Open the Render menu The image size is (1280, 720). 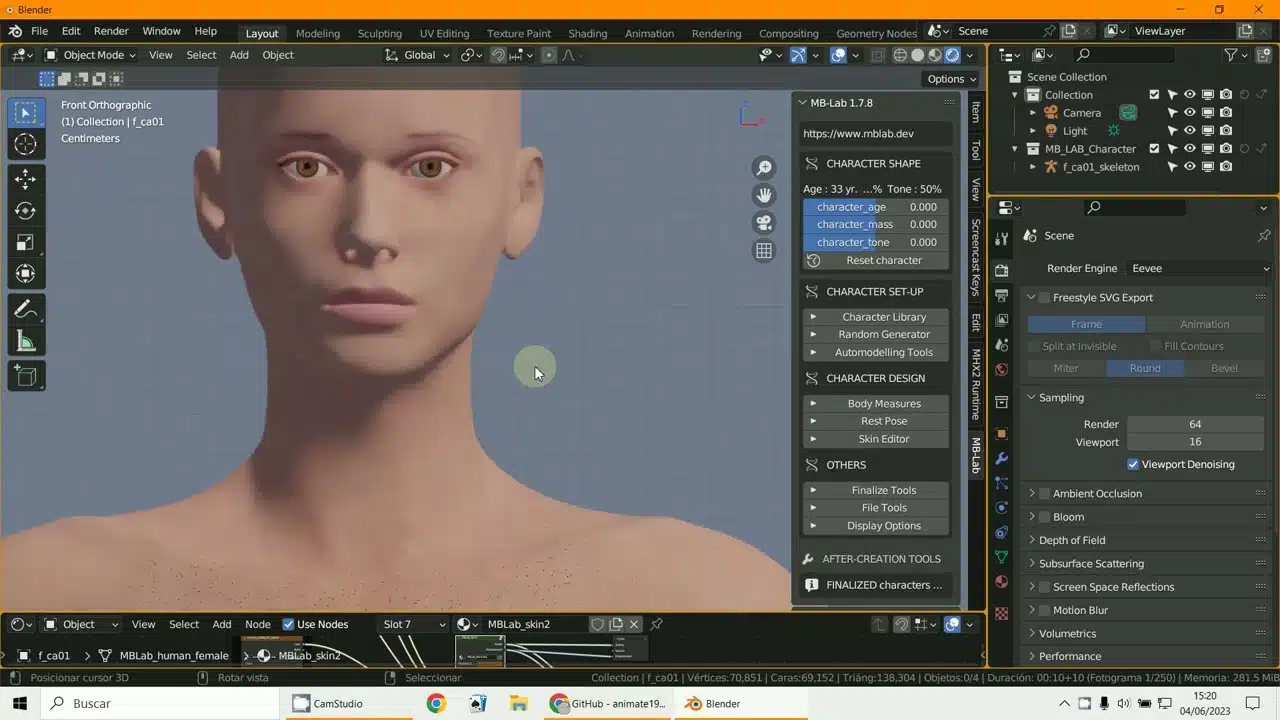click(x=111, y=31)
